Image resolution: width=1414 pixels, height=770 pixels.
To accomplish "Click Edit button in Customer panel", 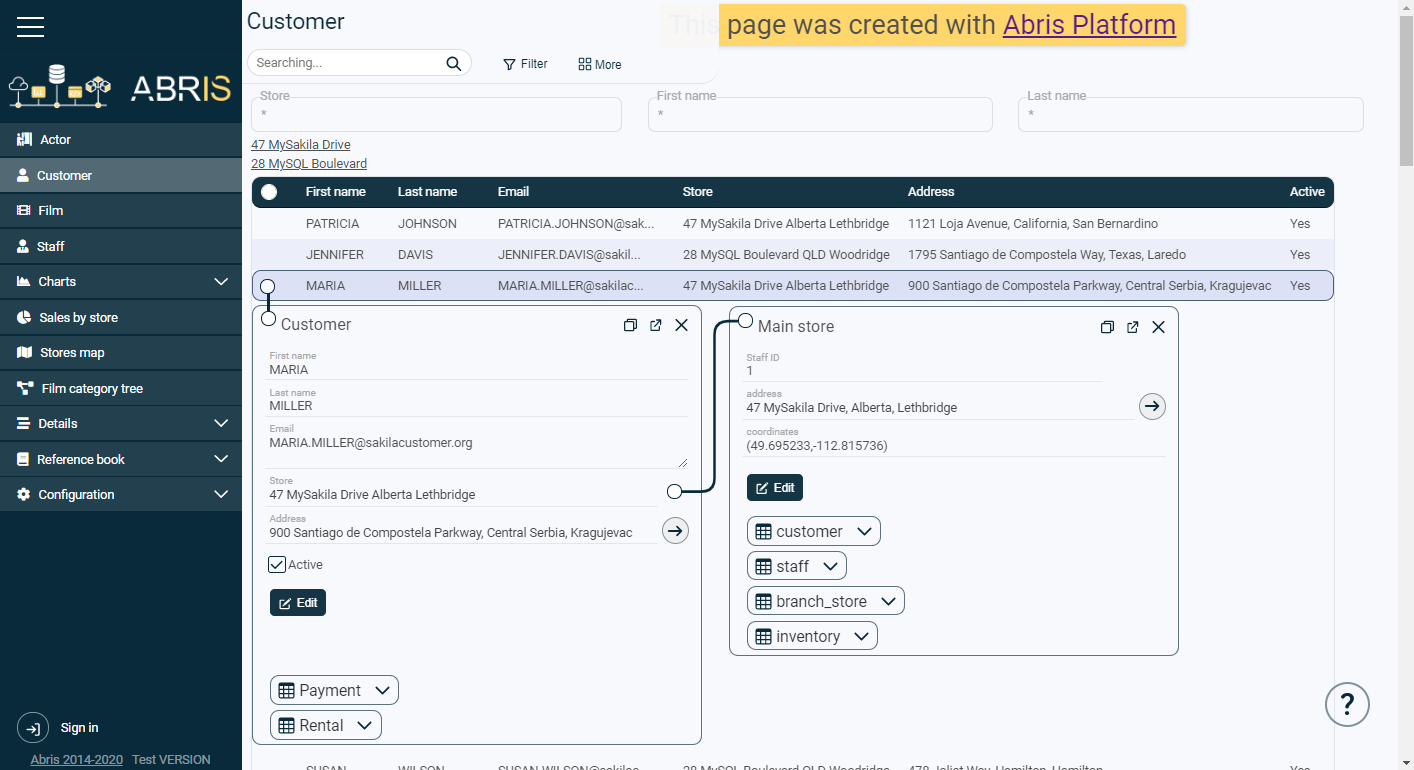I will [x=298, y=603].
